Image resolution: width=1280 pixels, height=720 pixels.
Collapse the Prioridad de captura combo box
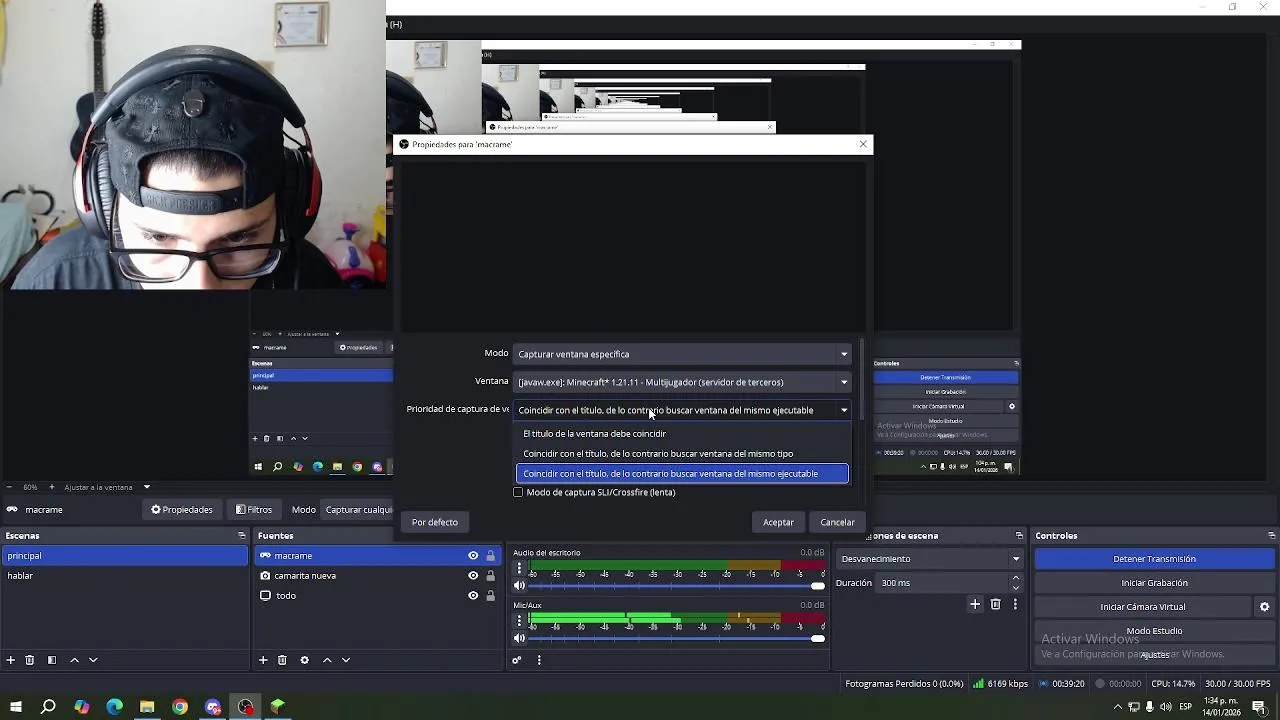tap(682, 410)
